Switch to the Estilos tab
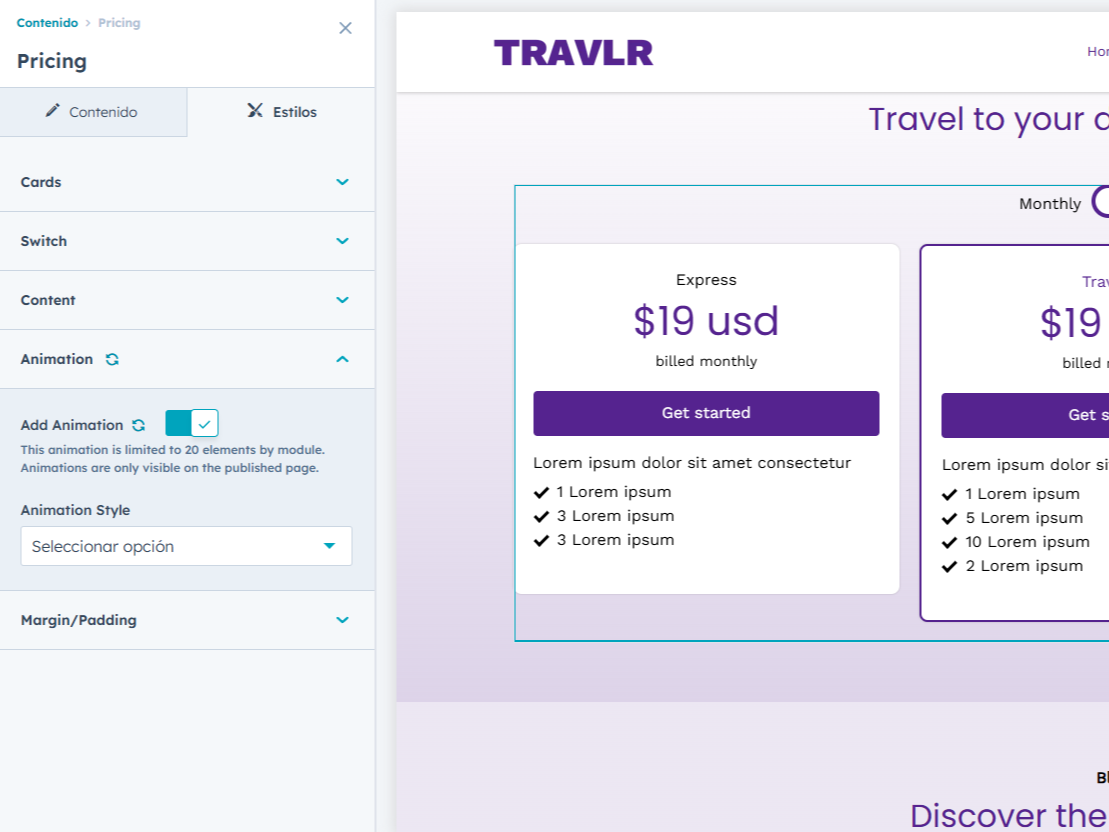Screen dimensions: 1109x832 click(x=283, y=112)
